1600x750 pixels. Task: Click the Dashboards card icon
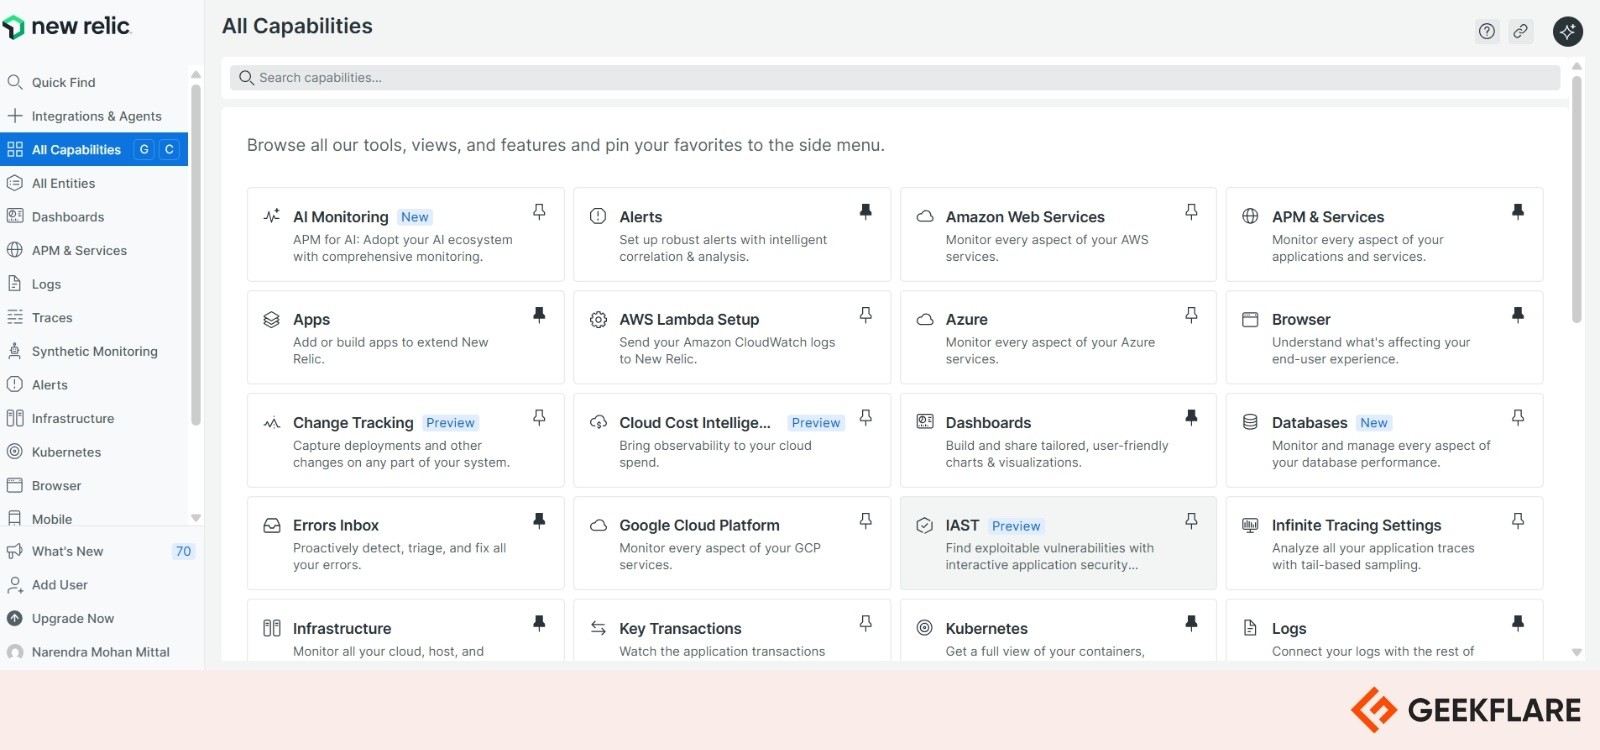point(925,422)
